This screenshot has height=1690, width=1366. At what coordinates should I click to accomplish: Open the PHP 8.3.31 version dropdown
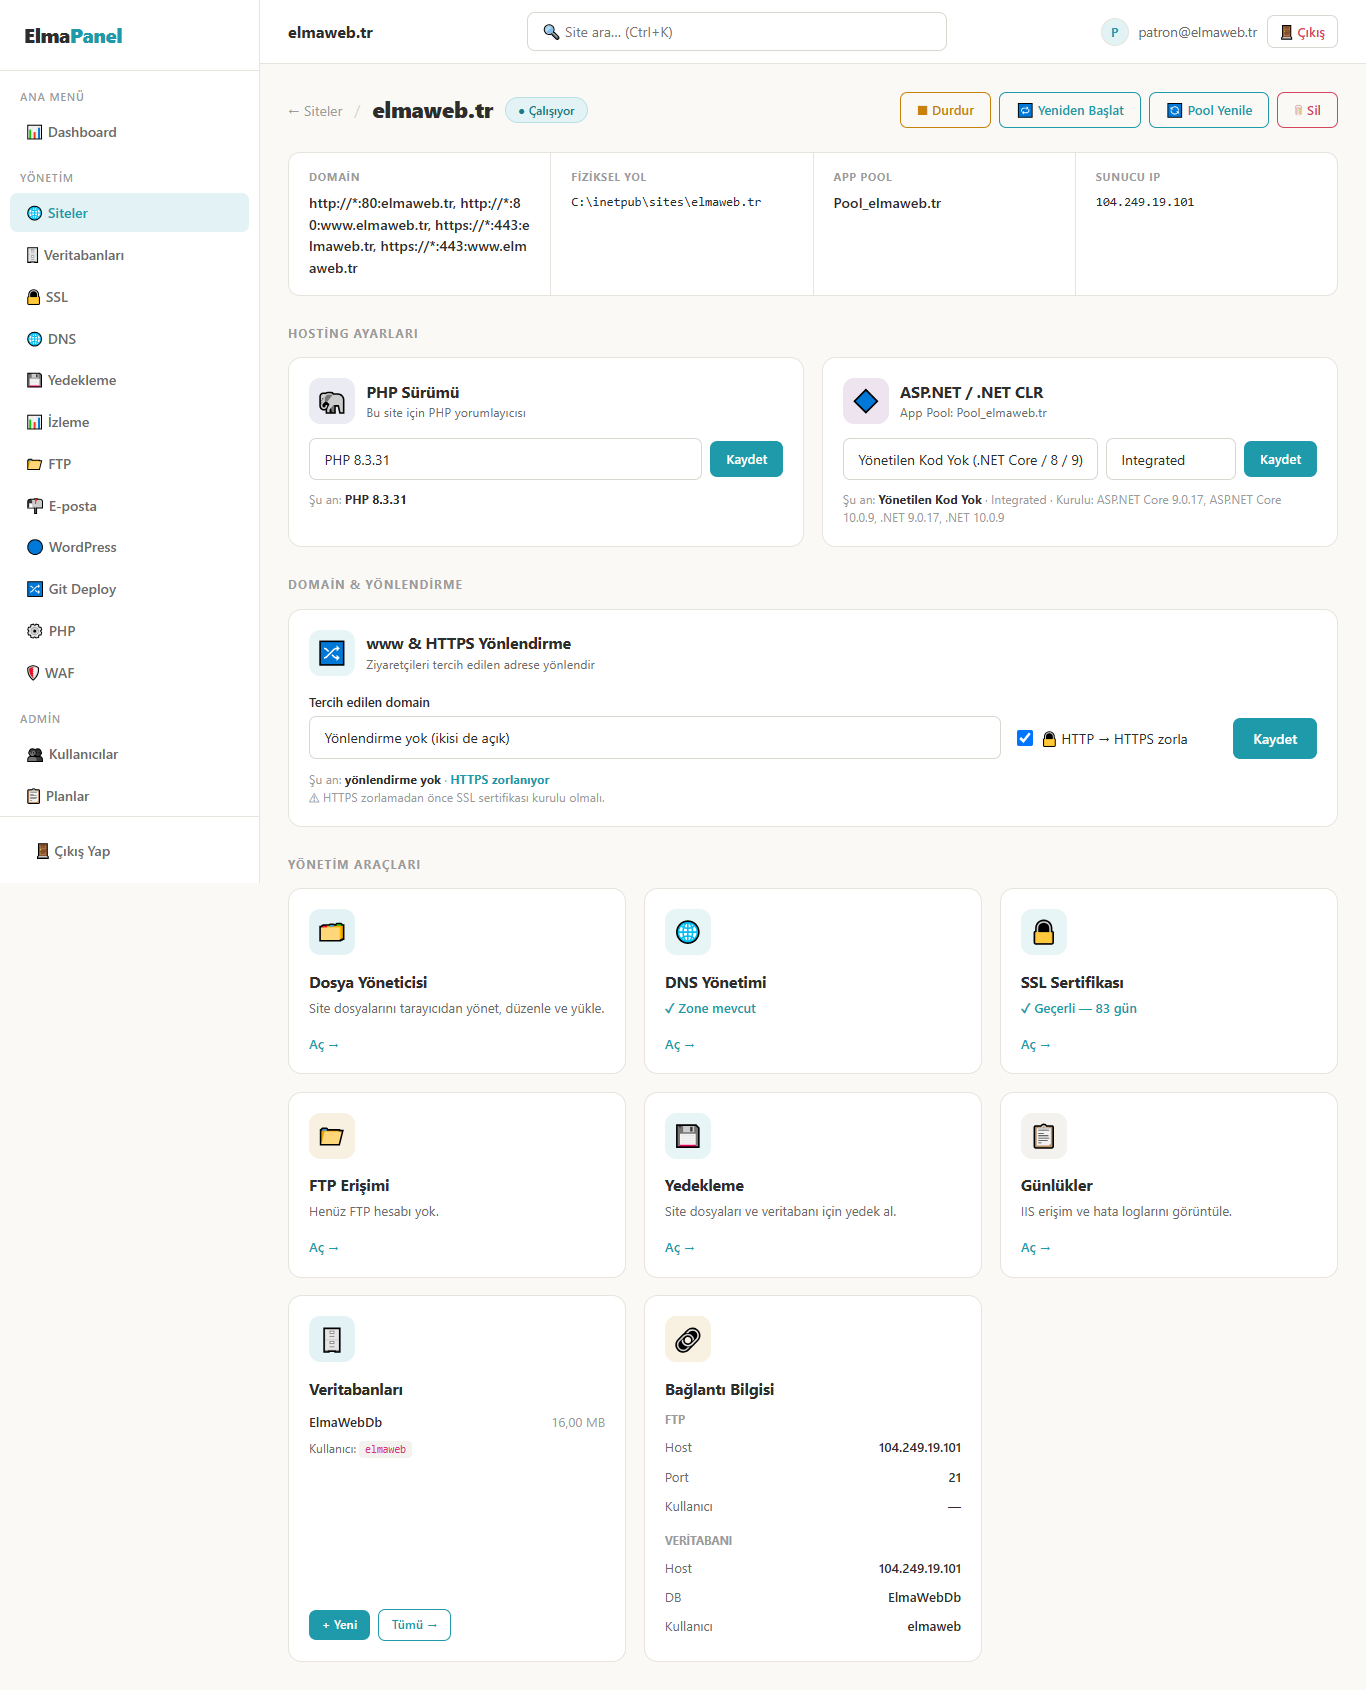[x=505, y=459]
